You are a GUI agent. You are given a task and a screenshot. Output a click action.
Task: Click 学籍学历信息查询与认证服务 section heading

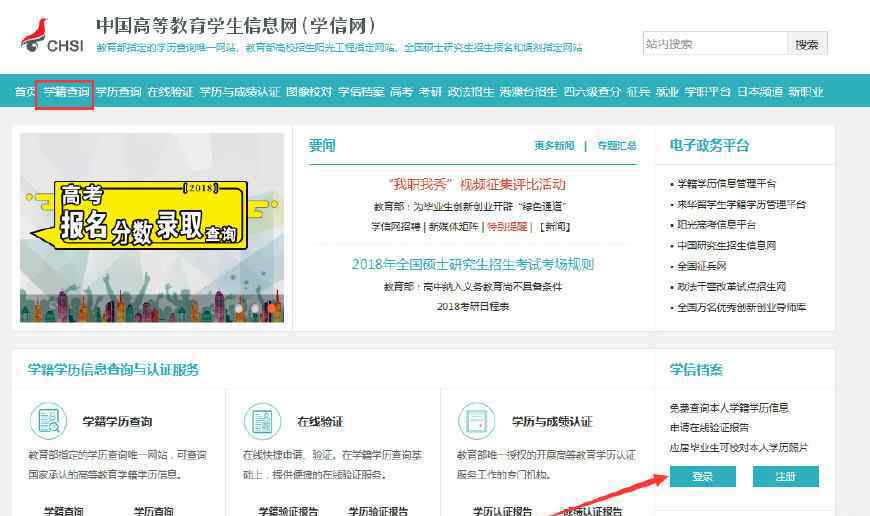point(114,370)
